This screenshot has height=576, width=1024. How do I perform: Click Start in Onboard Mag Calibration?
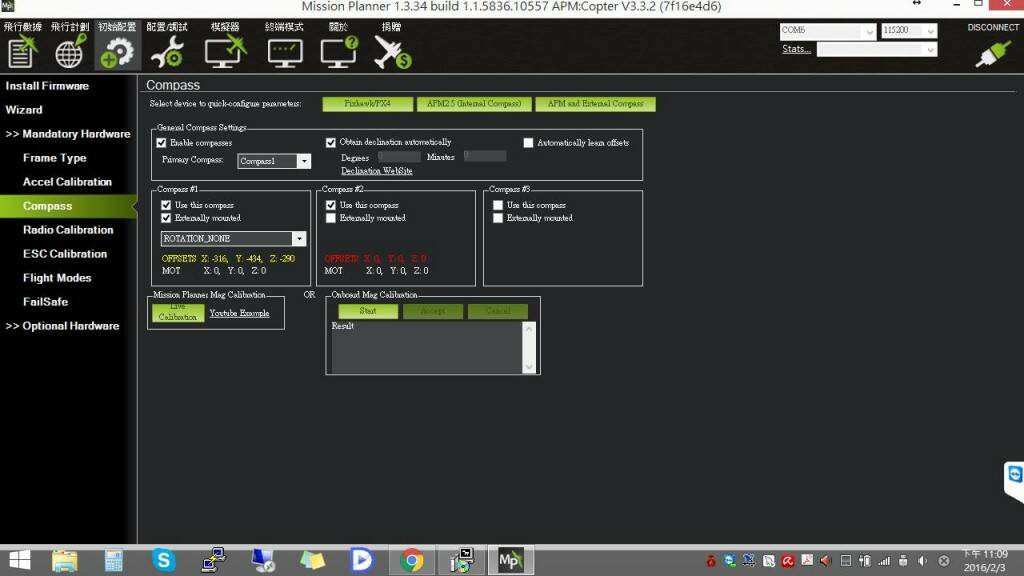pyautogui.click(x=368, y=311)
